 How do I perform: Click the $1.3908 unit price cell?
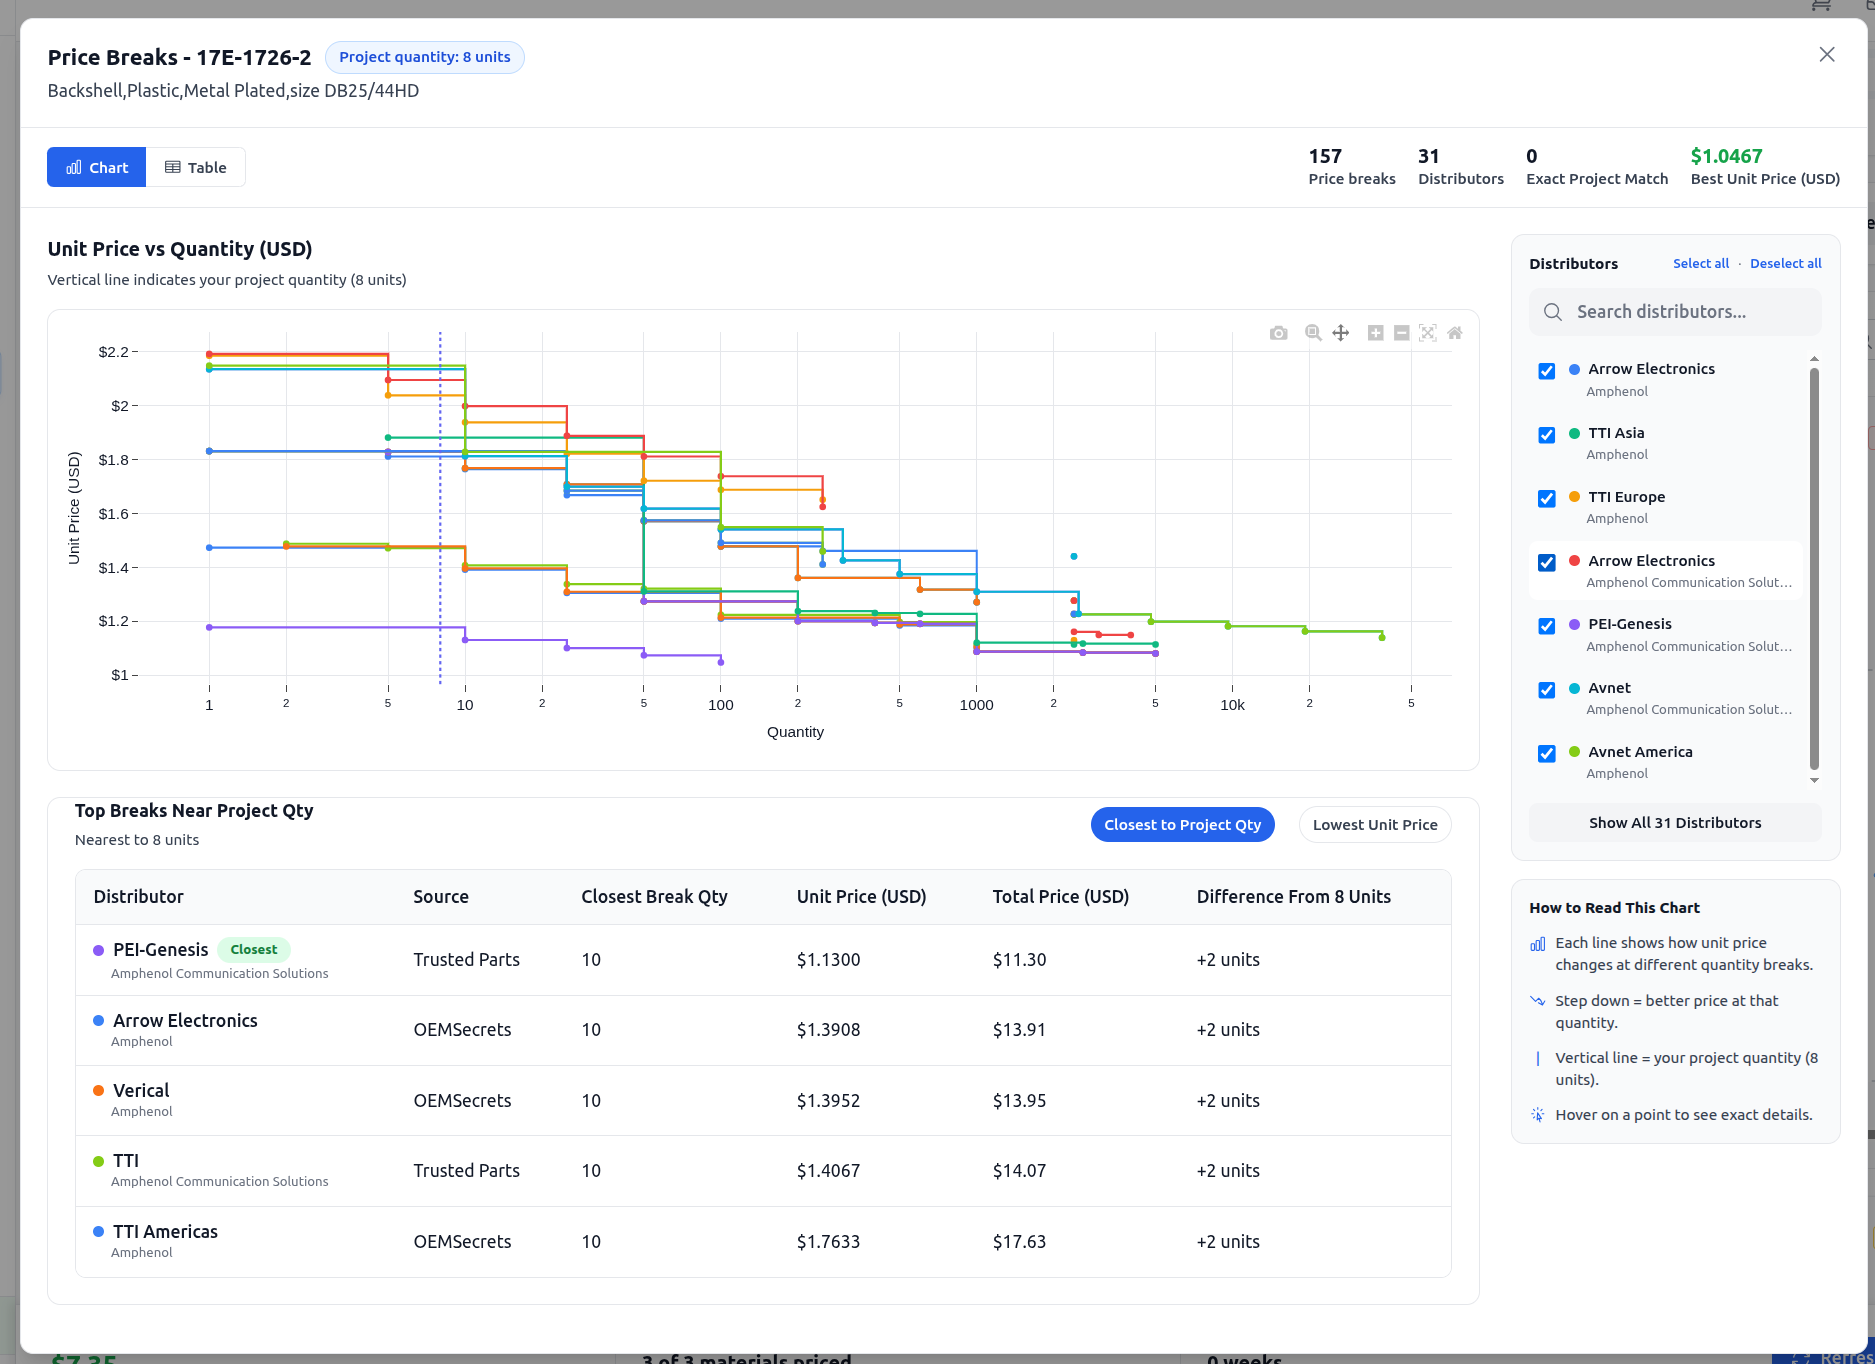pos(828,1030)
